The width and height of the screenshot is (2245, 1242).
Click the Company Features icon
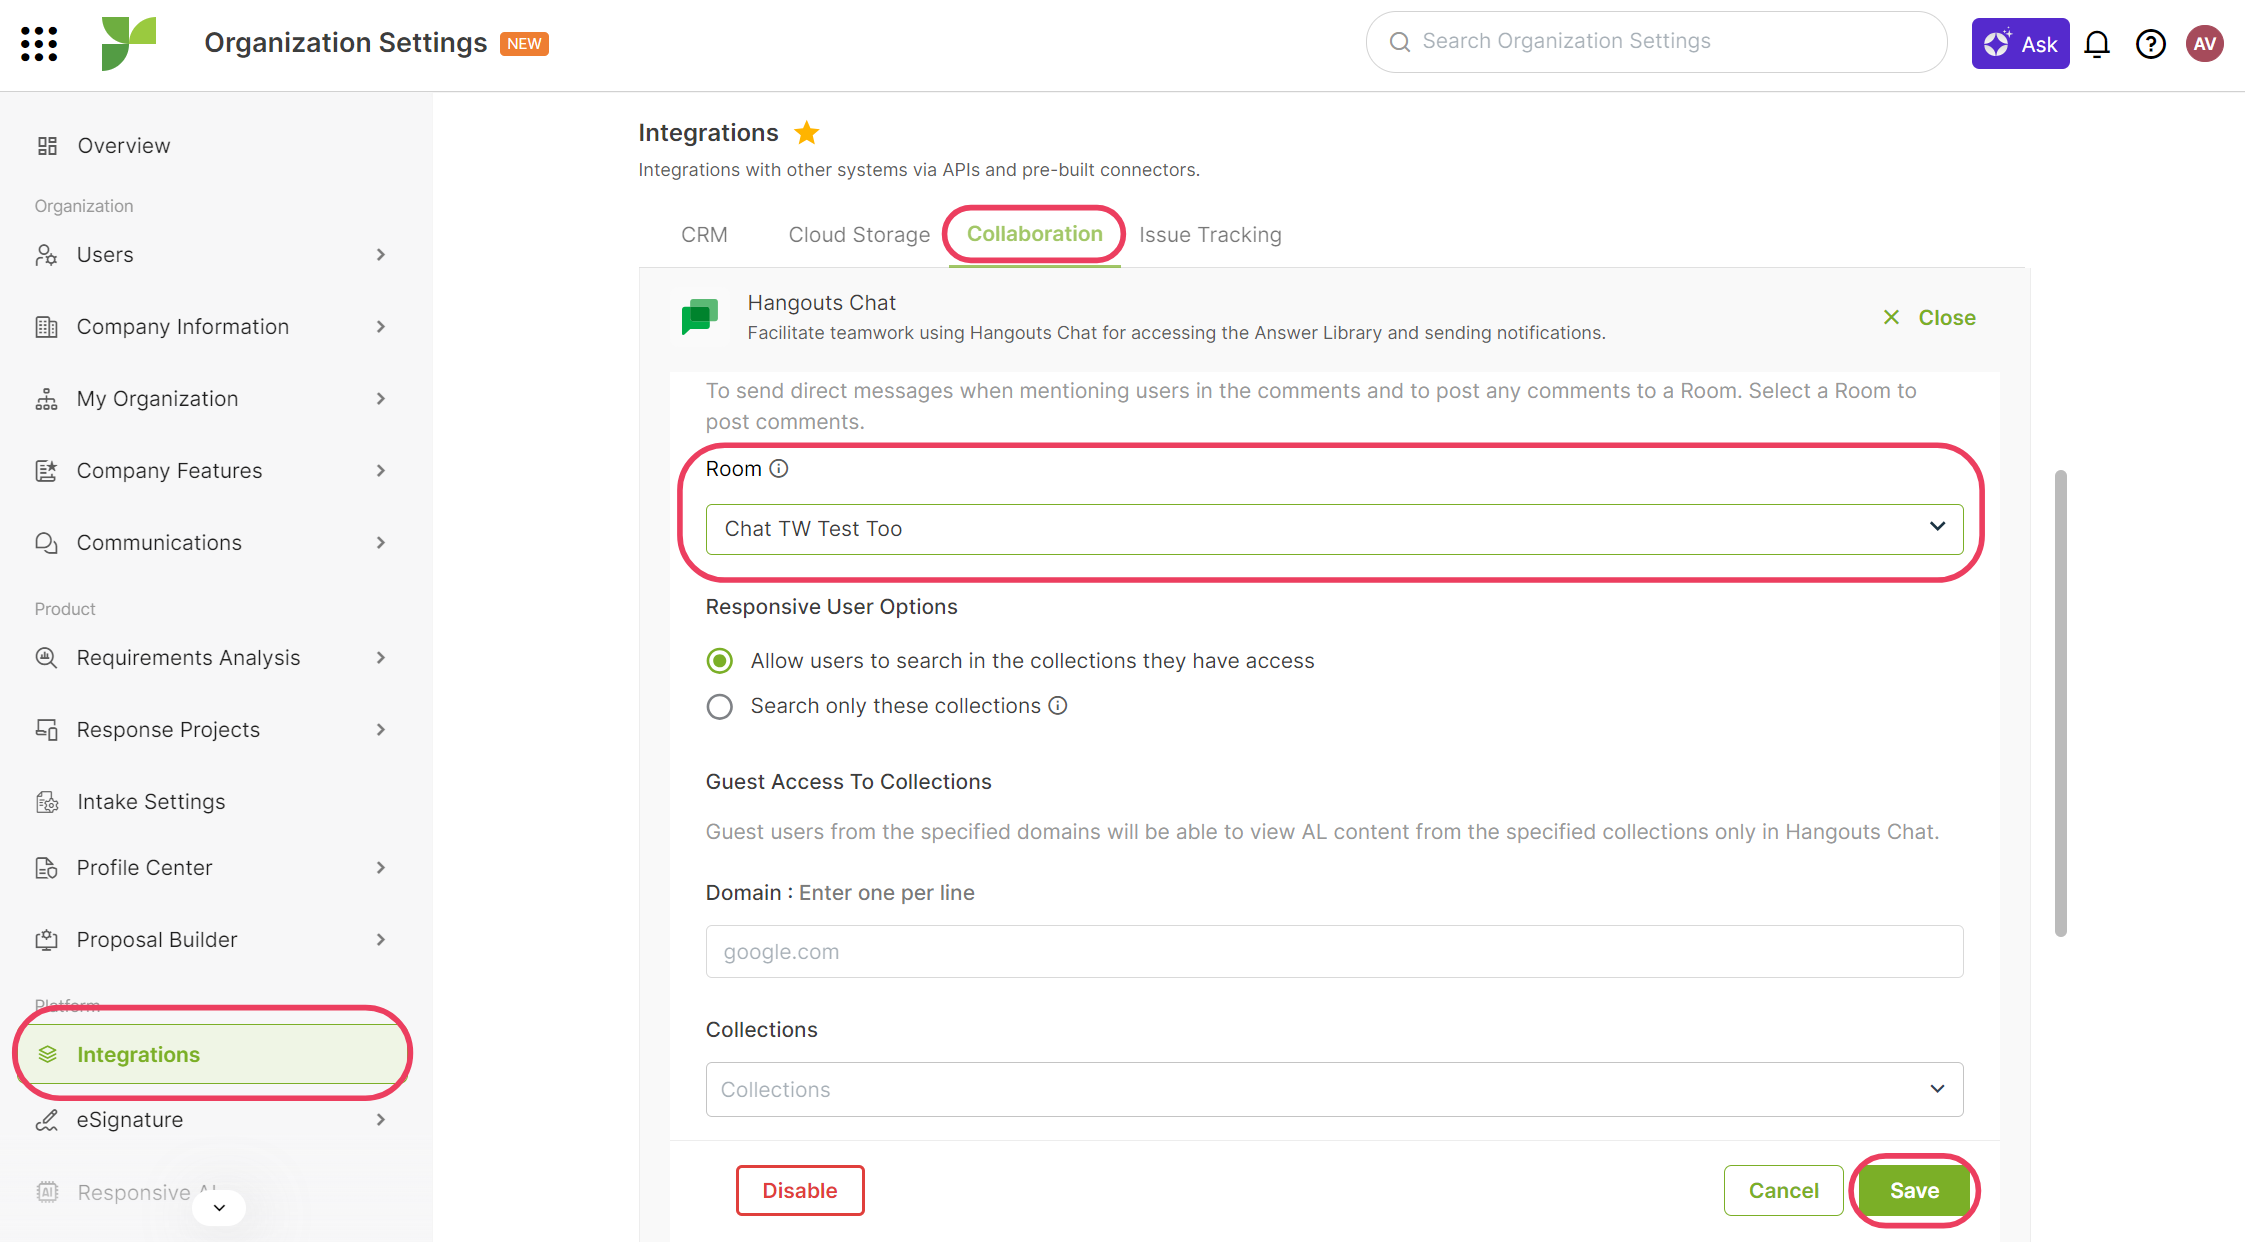[x=47, y=471]
